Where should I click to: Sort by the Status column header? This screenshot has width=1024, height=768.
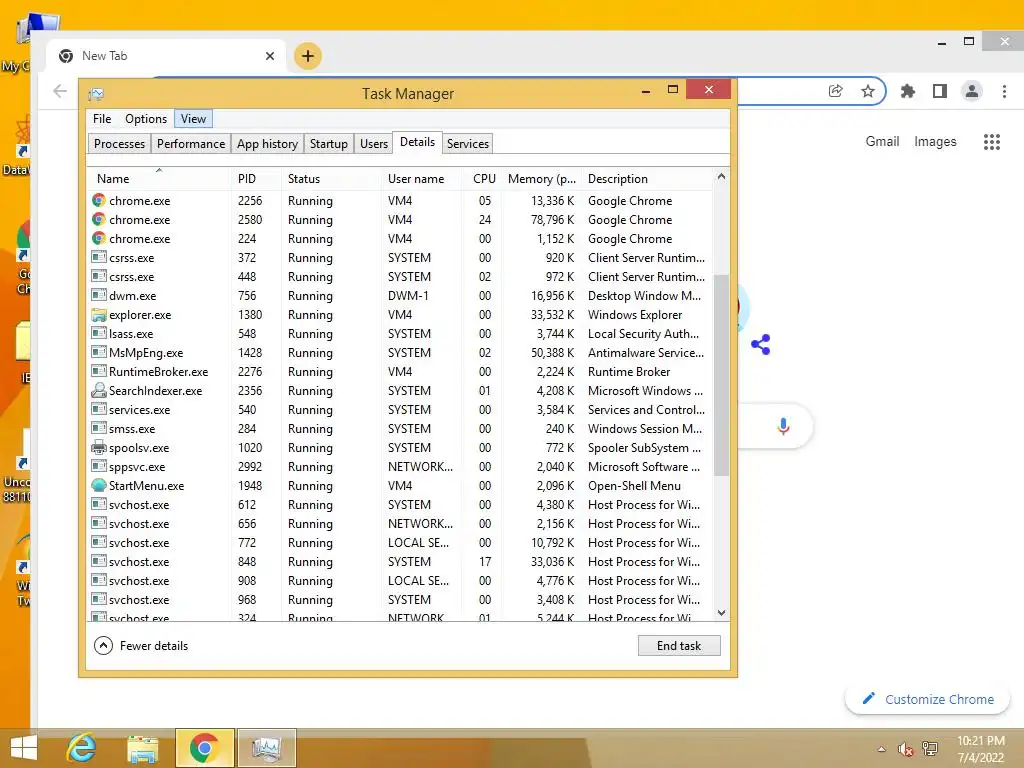pyautogui.click(x=332, y=179)
